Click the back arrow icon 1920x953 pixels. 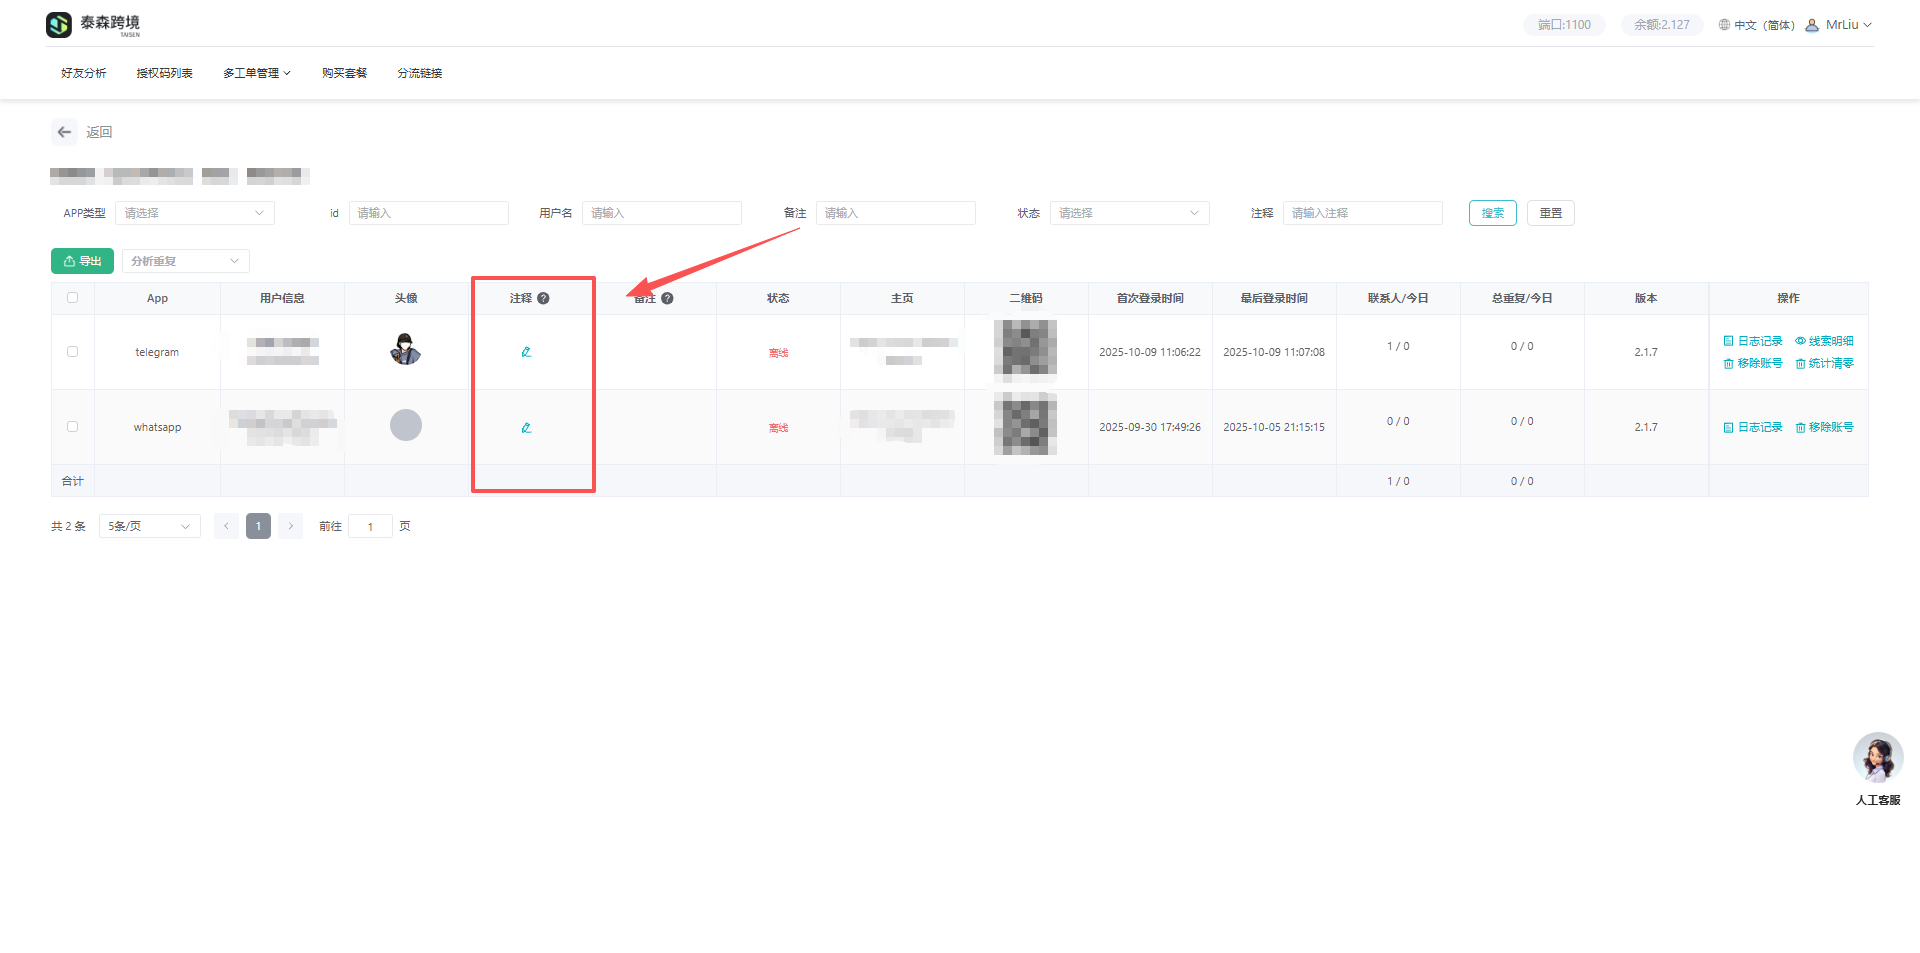(x=65, y=132)
